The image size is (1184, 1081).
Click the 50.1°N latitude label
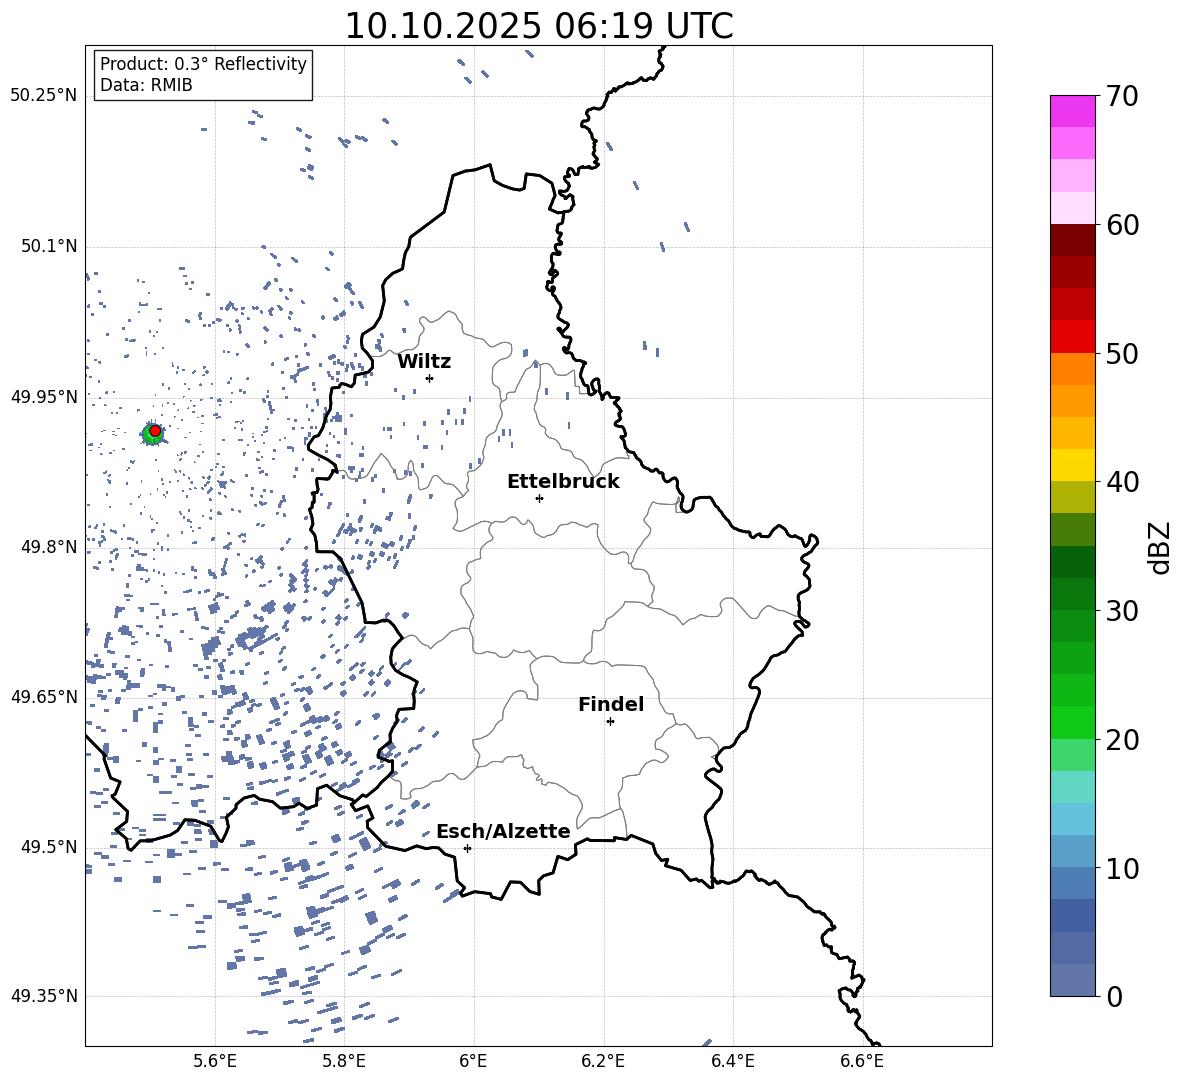point(49,246)
